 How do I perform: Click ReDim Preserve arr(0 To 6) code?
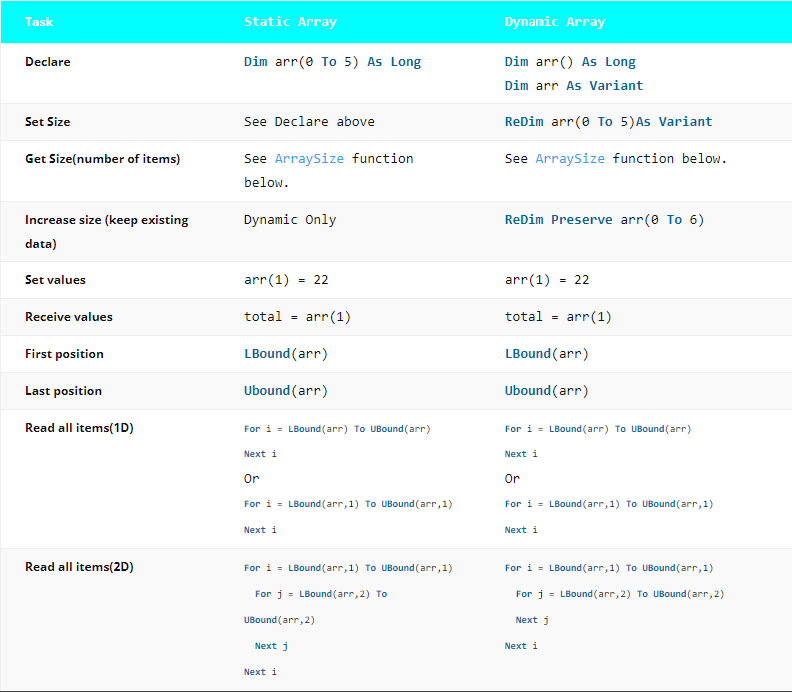pyautogui.click(x=605, y=220)
